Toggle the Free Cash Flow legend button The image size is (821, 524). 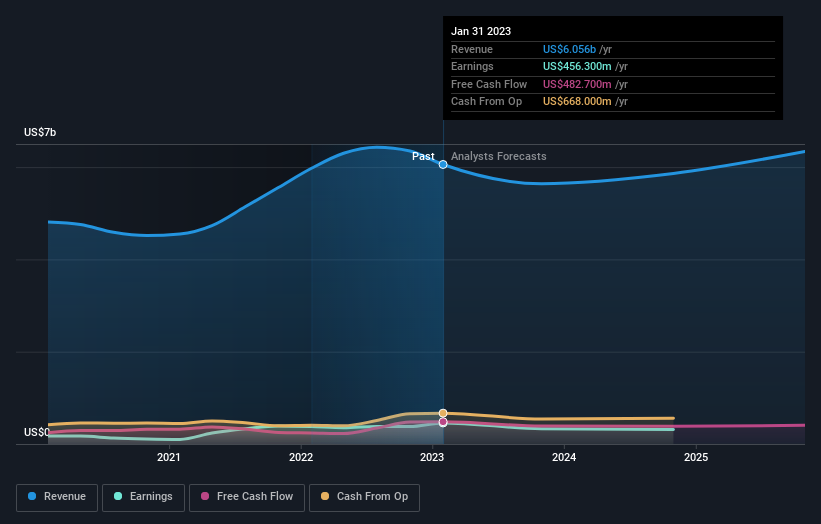point(247,497)
